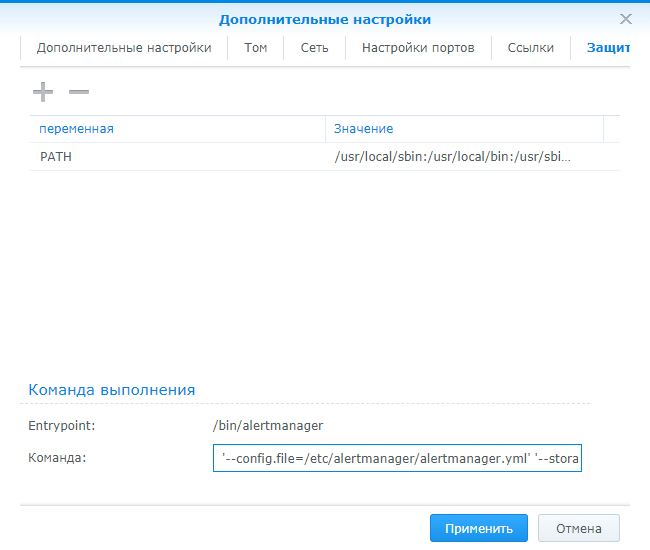Click the dialog title Дополнительные настройки
The image size is (650, 550).
click(x=325, y=19)
